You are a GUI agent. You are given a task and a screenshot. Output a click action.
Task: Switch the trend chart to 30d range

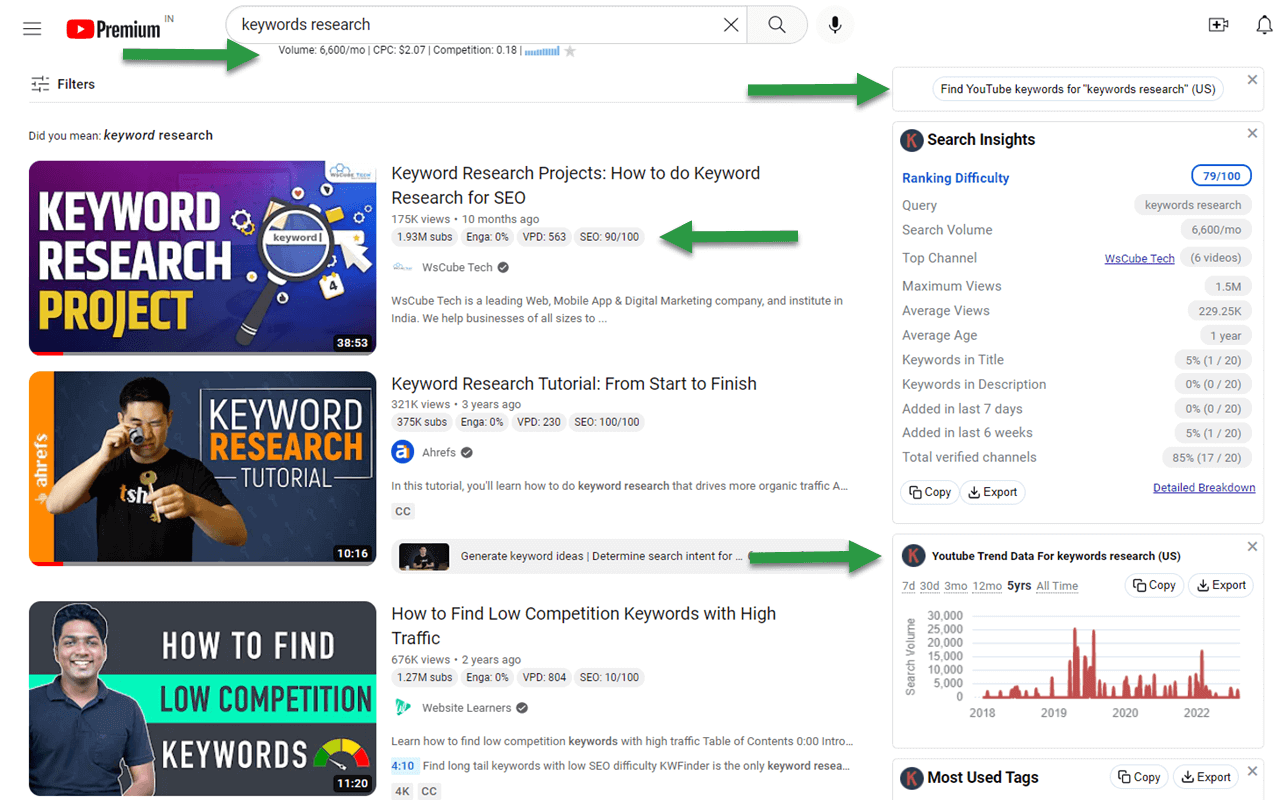click(929, 586)
